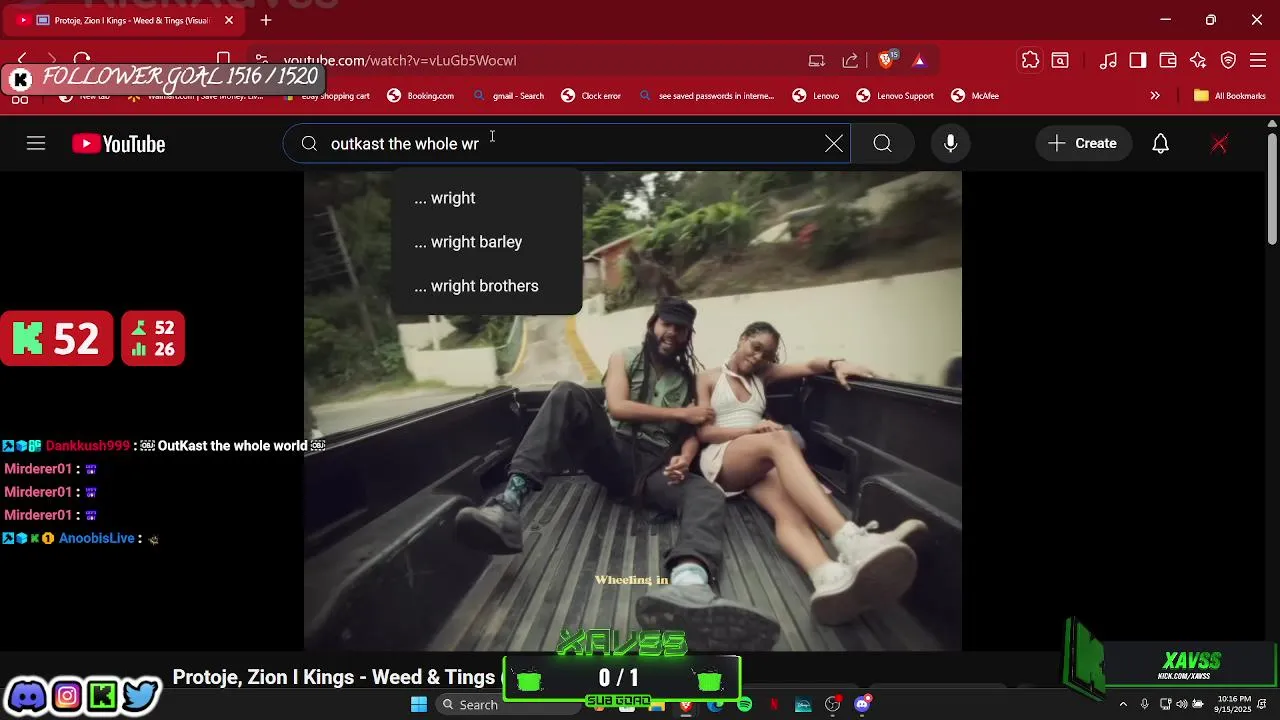
Task: Open the YouTube guide hamburger menu
Action: tap(36, 144)
